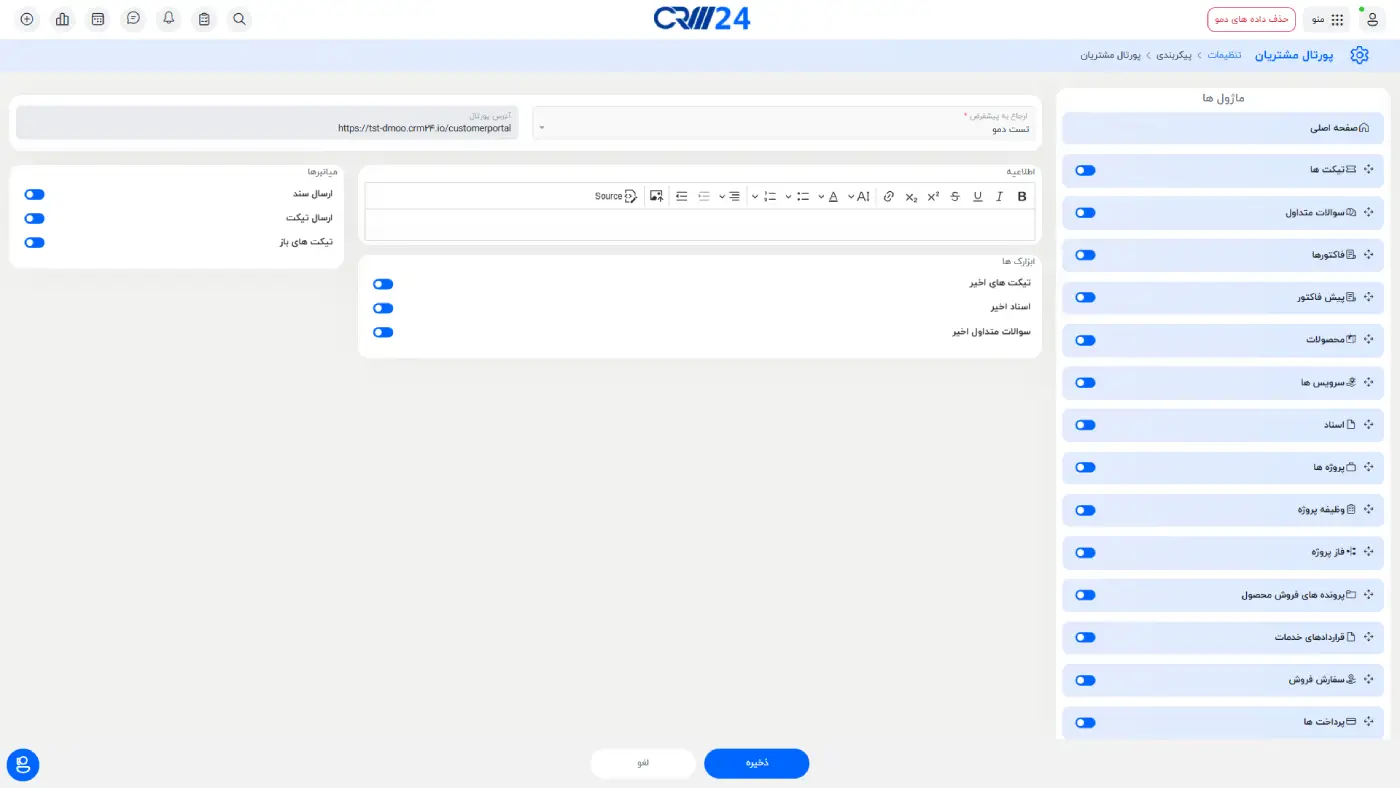The image size is (1400, 788).
Task: Click the chat messages icon
Action: click(x=133, y=19)
